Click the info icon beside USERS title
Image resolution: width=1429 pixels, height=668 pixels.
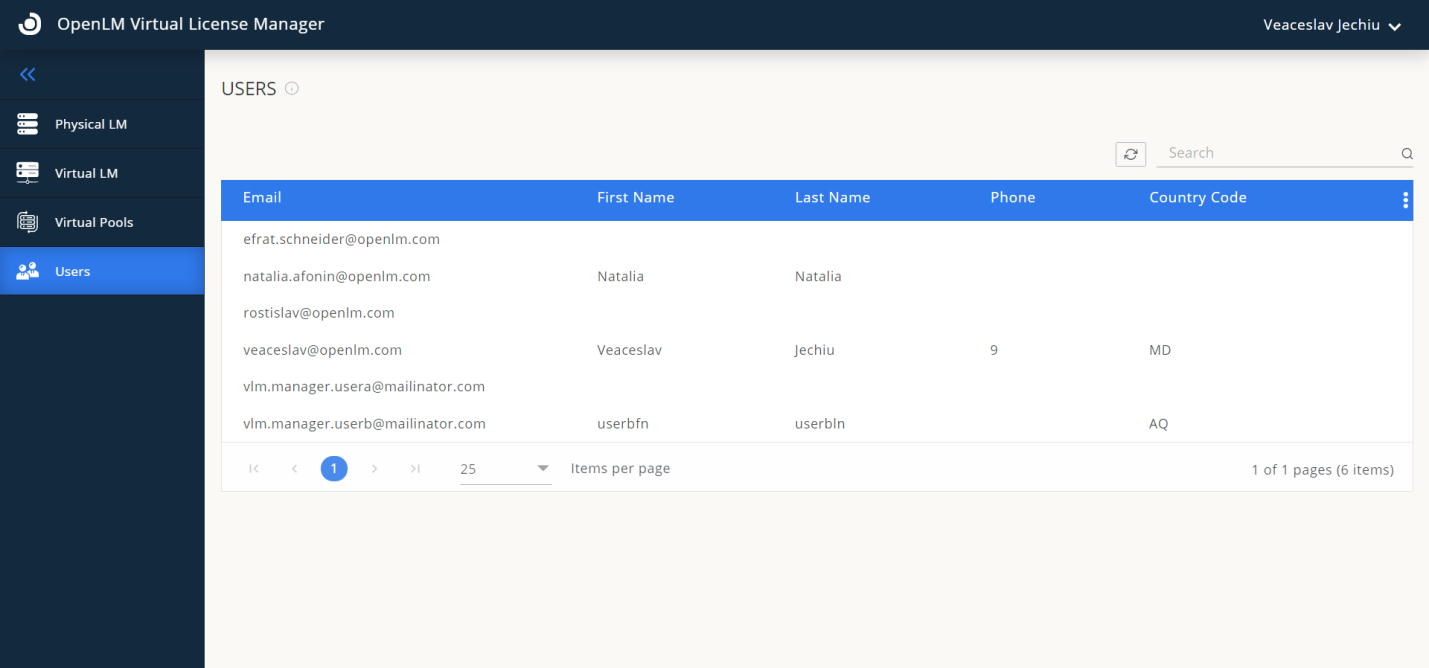[292, 89]
